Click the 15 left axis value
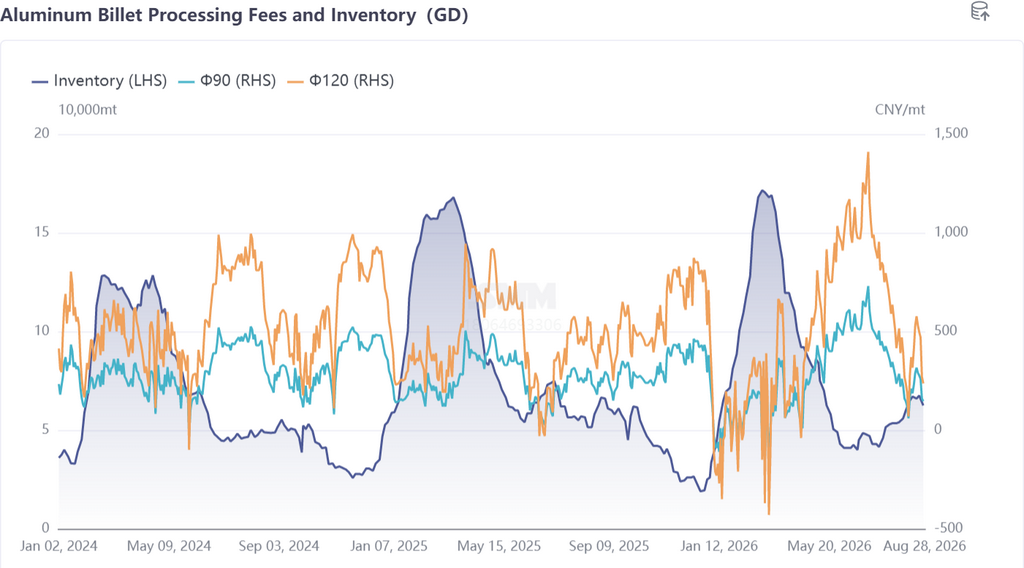This screenshot has height=568, width=1024. [42, 232]
